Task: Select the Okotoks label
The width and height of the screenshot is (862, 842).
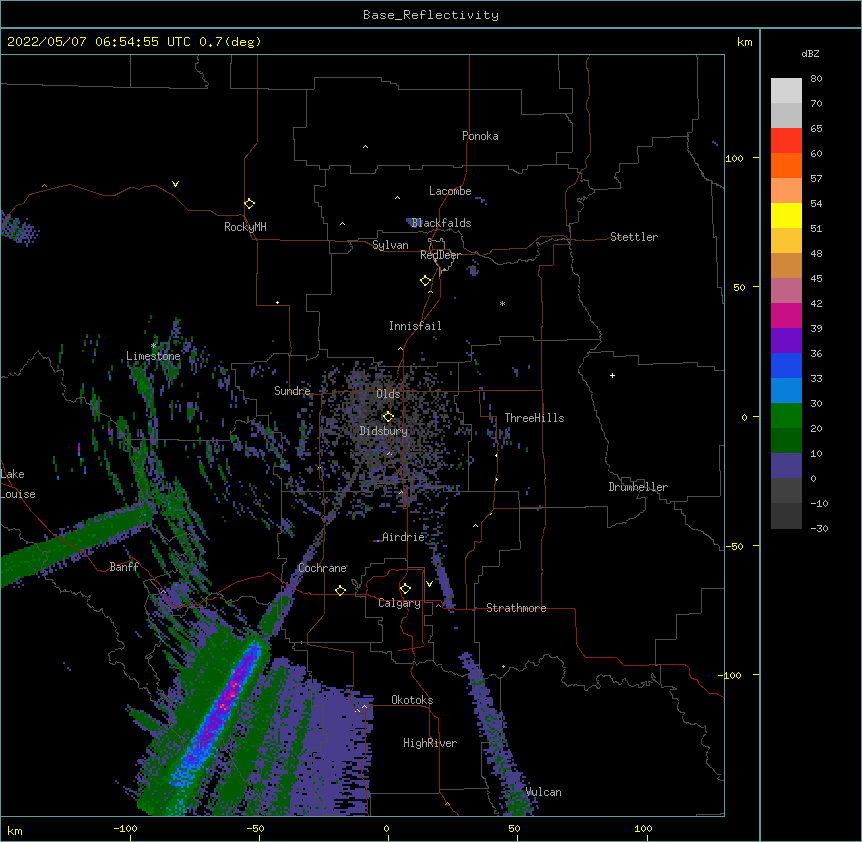Action: tap(412, 700)
